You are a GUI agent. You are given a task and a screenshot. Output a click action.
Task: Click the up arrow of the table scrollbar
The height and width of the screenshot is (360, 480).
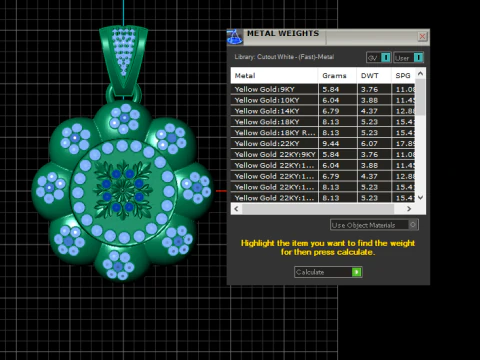coord(420,74)
